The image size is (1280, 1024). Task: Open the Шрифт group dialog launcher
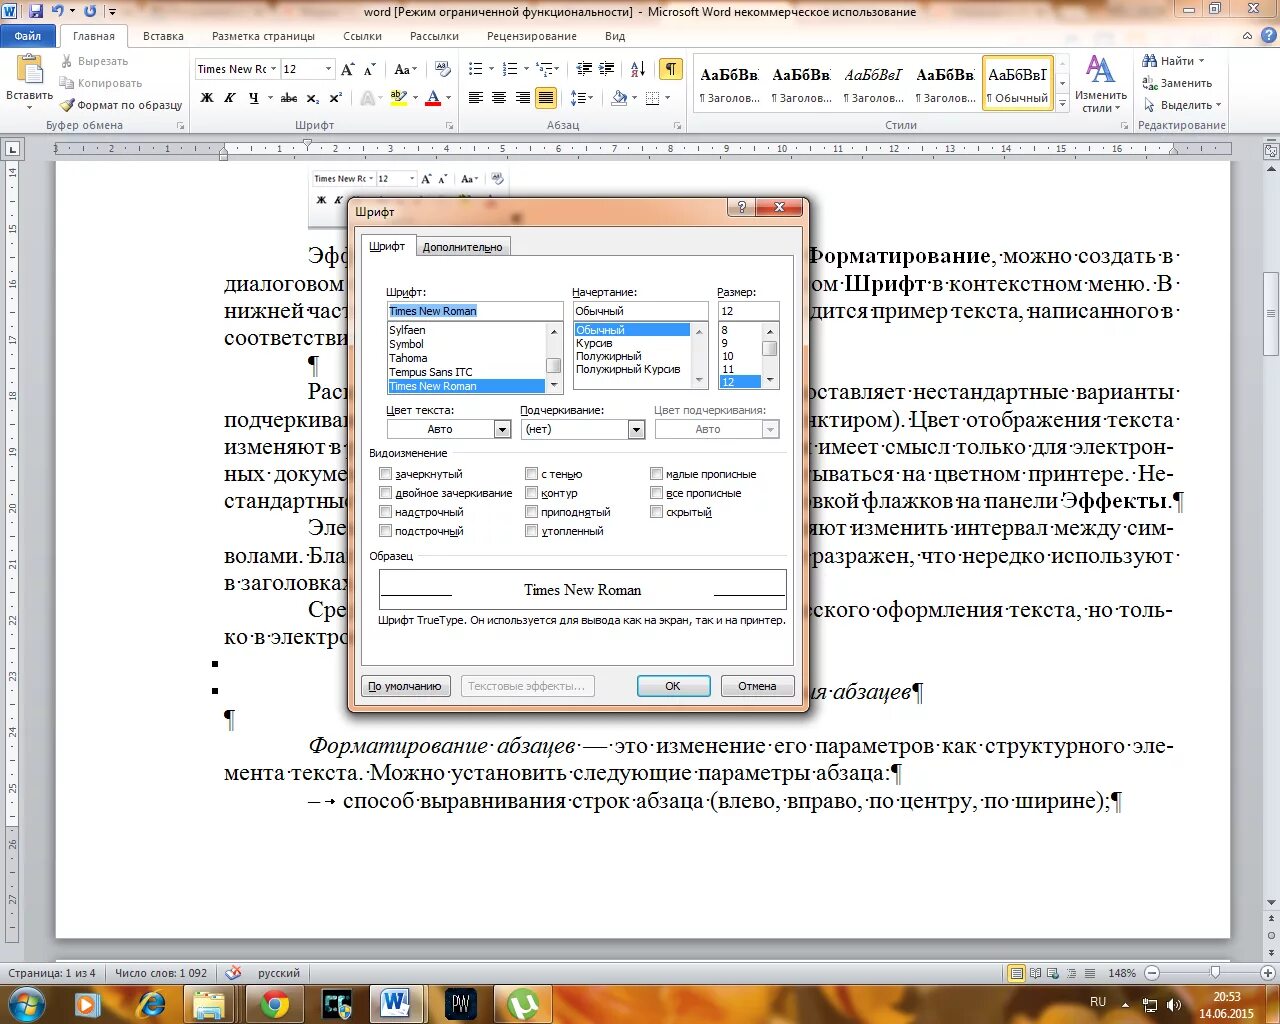(x=450, y=126)
